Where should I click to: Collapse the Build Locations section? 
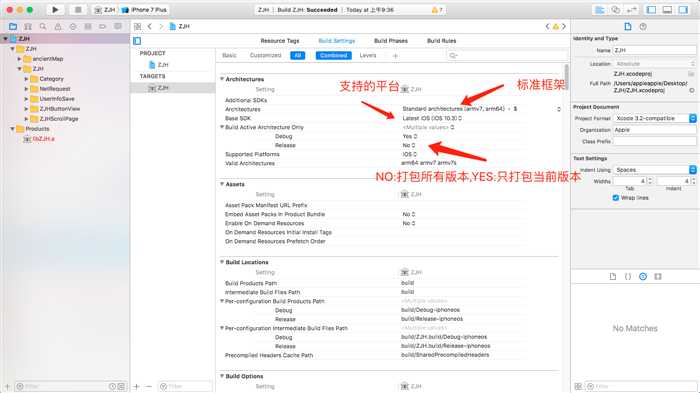point(222,262)
